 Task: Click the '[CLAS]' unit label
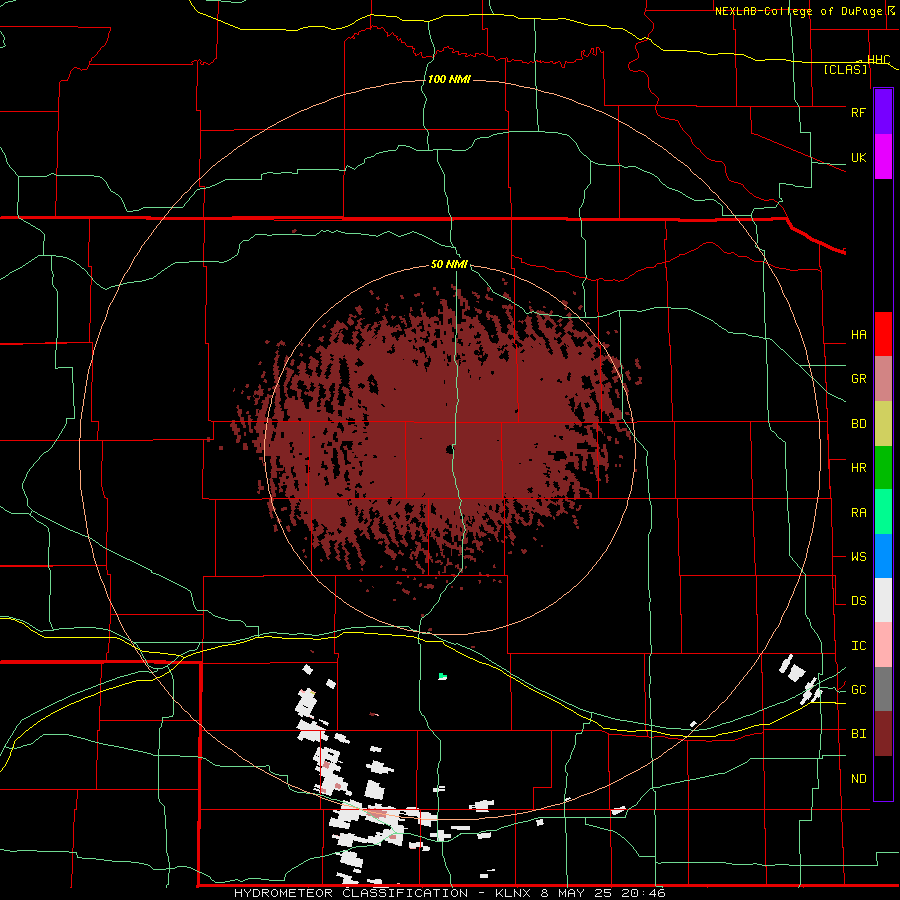point(845,70)
